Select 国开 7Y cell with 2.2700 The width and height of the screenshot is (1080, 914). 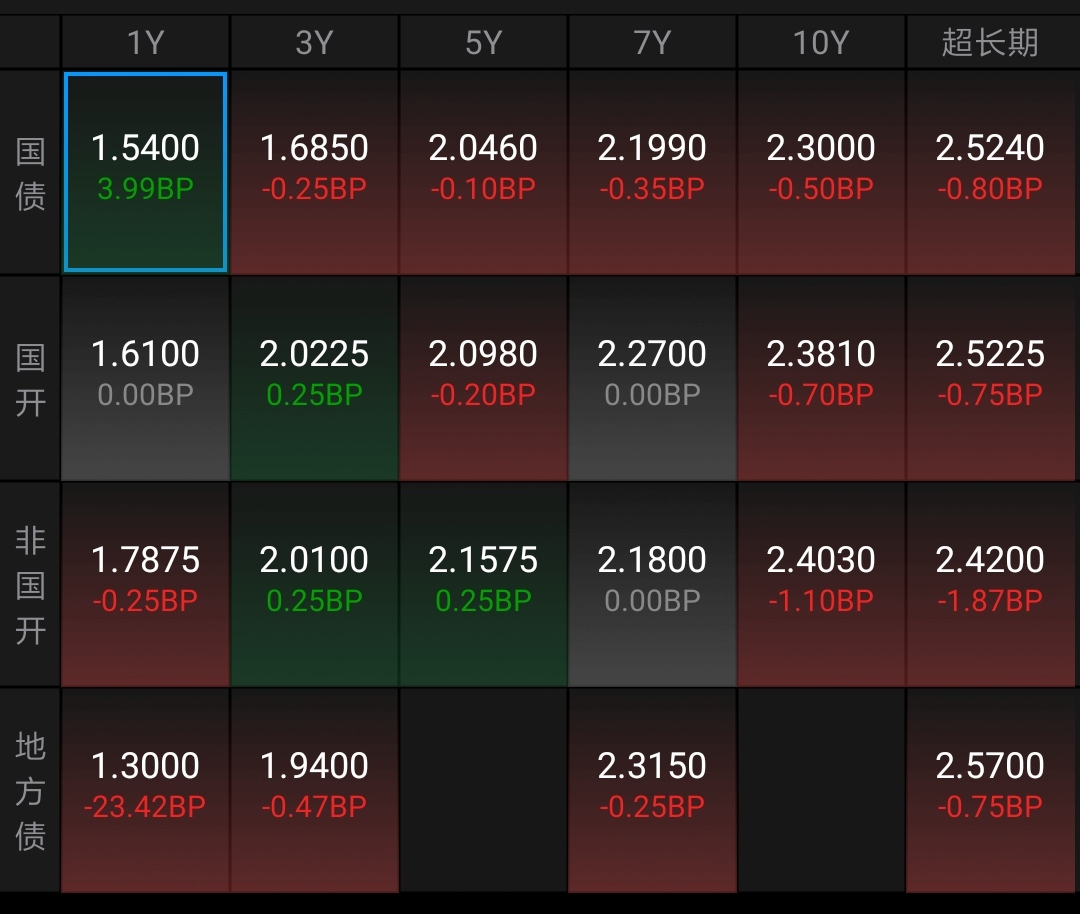point(652,378)
